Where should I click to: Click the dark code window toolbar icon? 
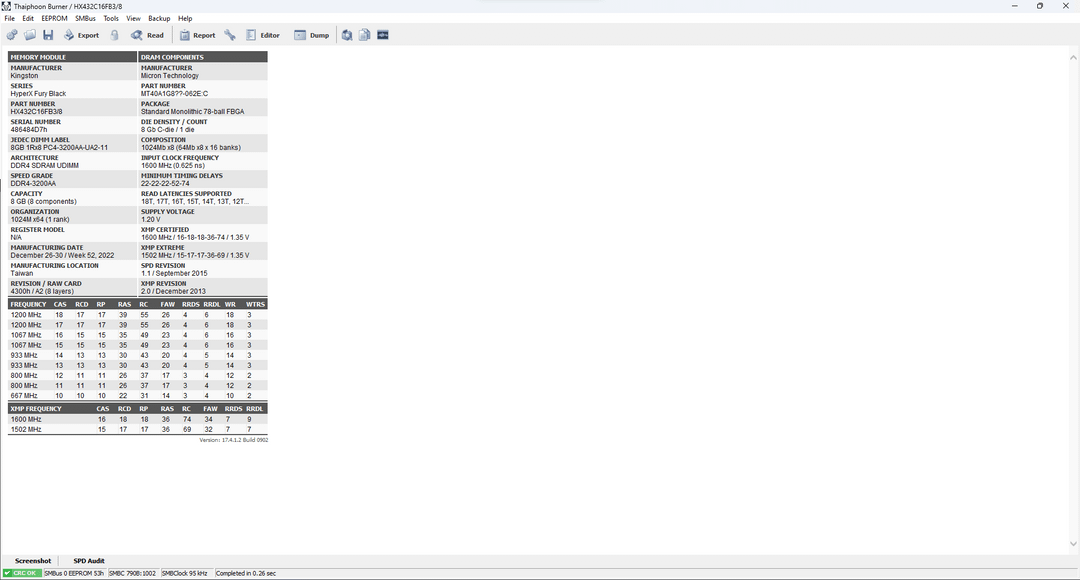click(383, 35)
